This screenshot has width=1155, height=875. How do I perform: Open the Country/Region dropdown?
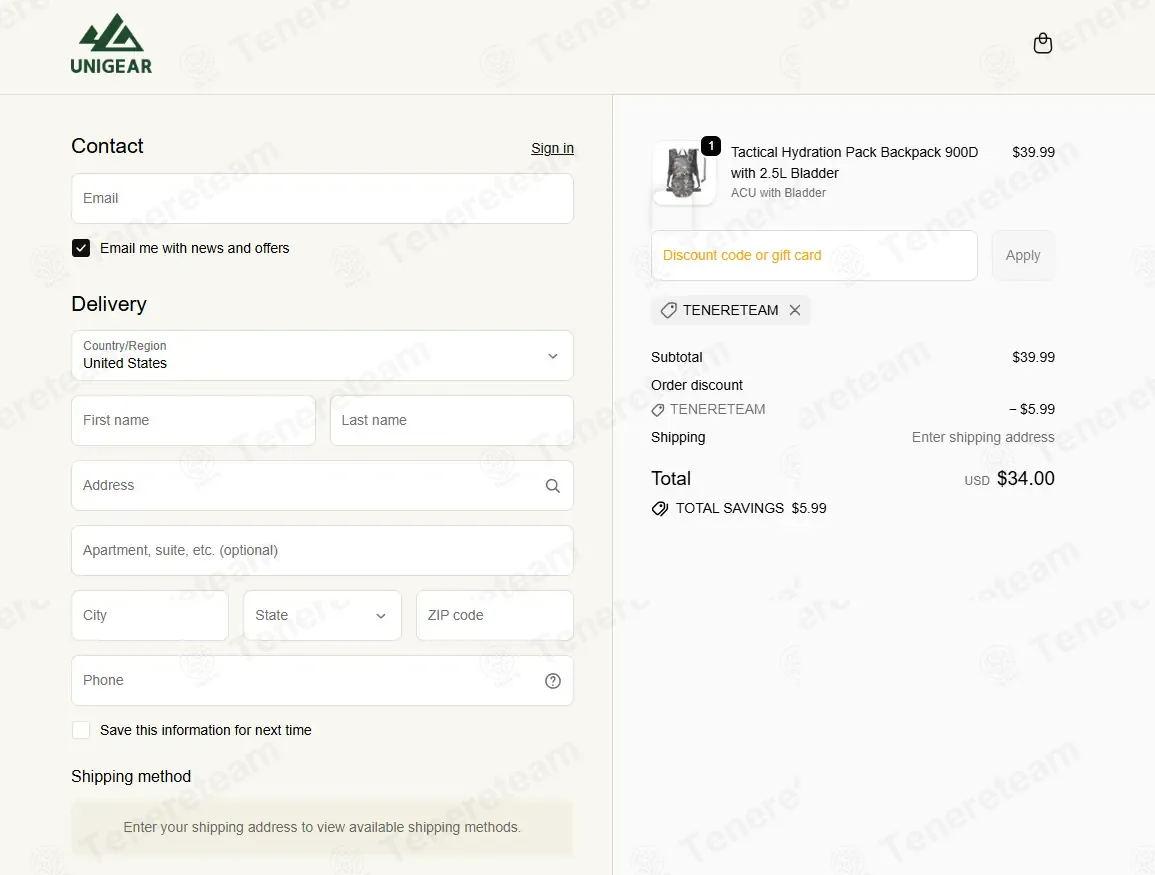322,356
